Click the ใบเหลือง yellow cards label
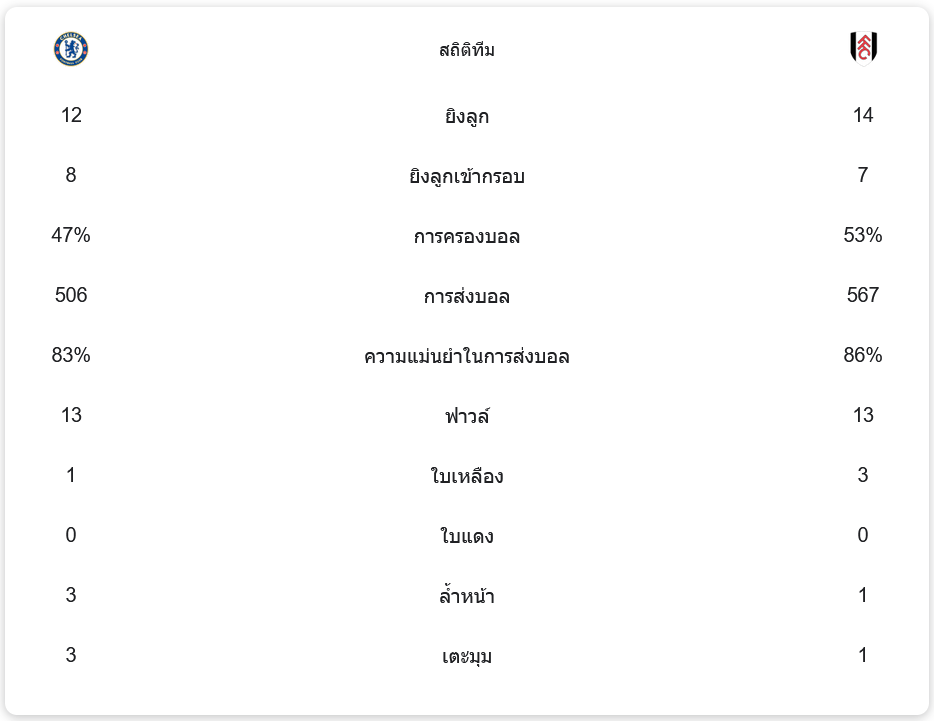The width and height of the screenshot is (934, 721). click(467, 477)
